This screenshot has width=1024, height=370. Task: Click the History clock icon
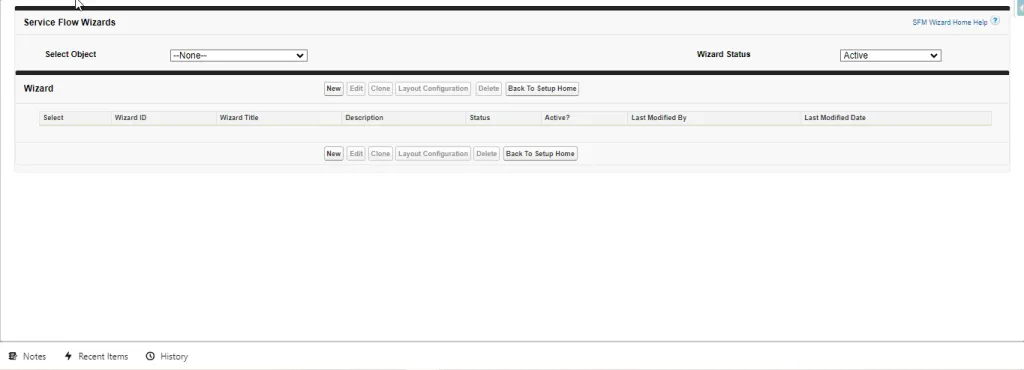(x=150, y=356)
